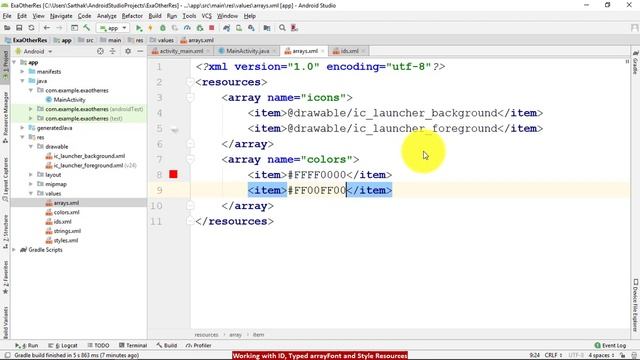Click the hammer Make Project icon
The height and width of the screenshot is (360, 640).
tap(87, 28)
